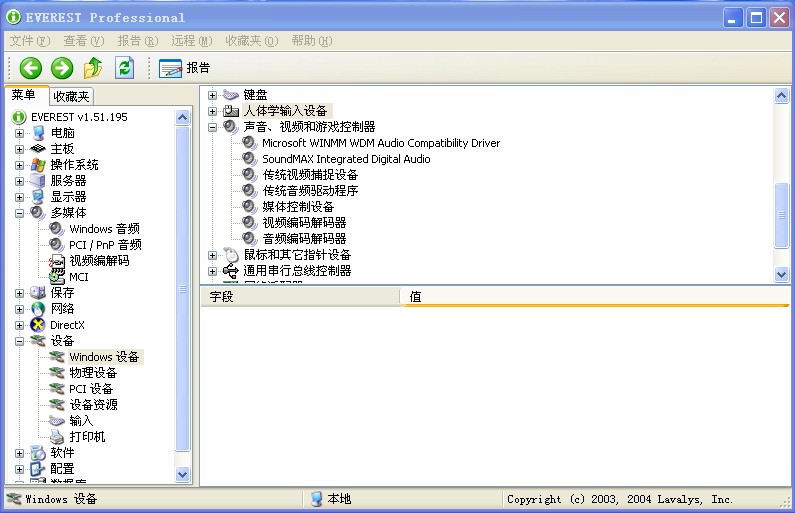This screenshot has height=513, width=795.
Task: Click the left tree scrollbar down arrow
Action: (183, 474)
